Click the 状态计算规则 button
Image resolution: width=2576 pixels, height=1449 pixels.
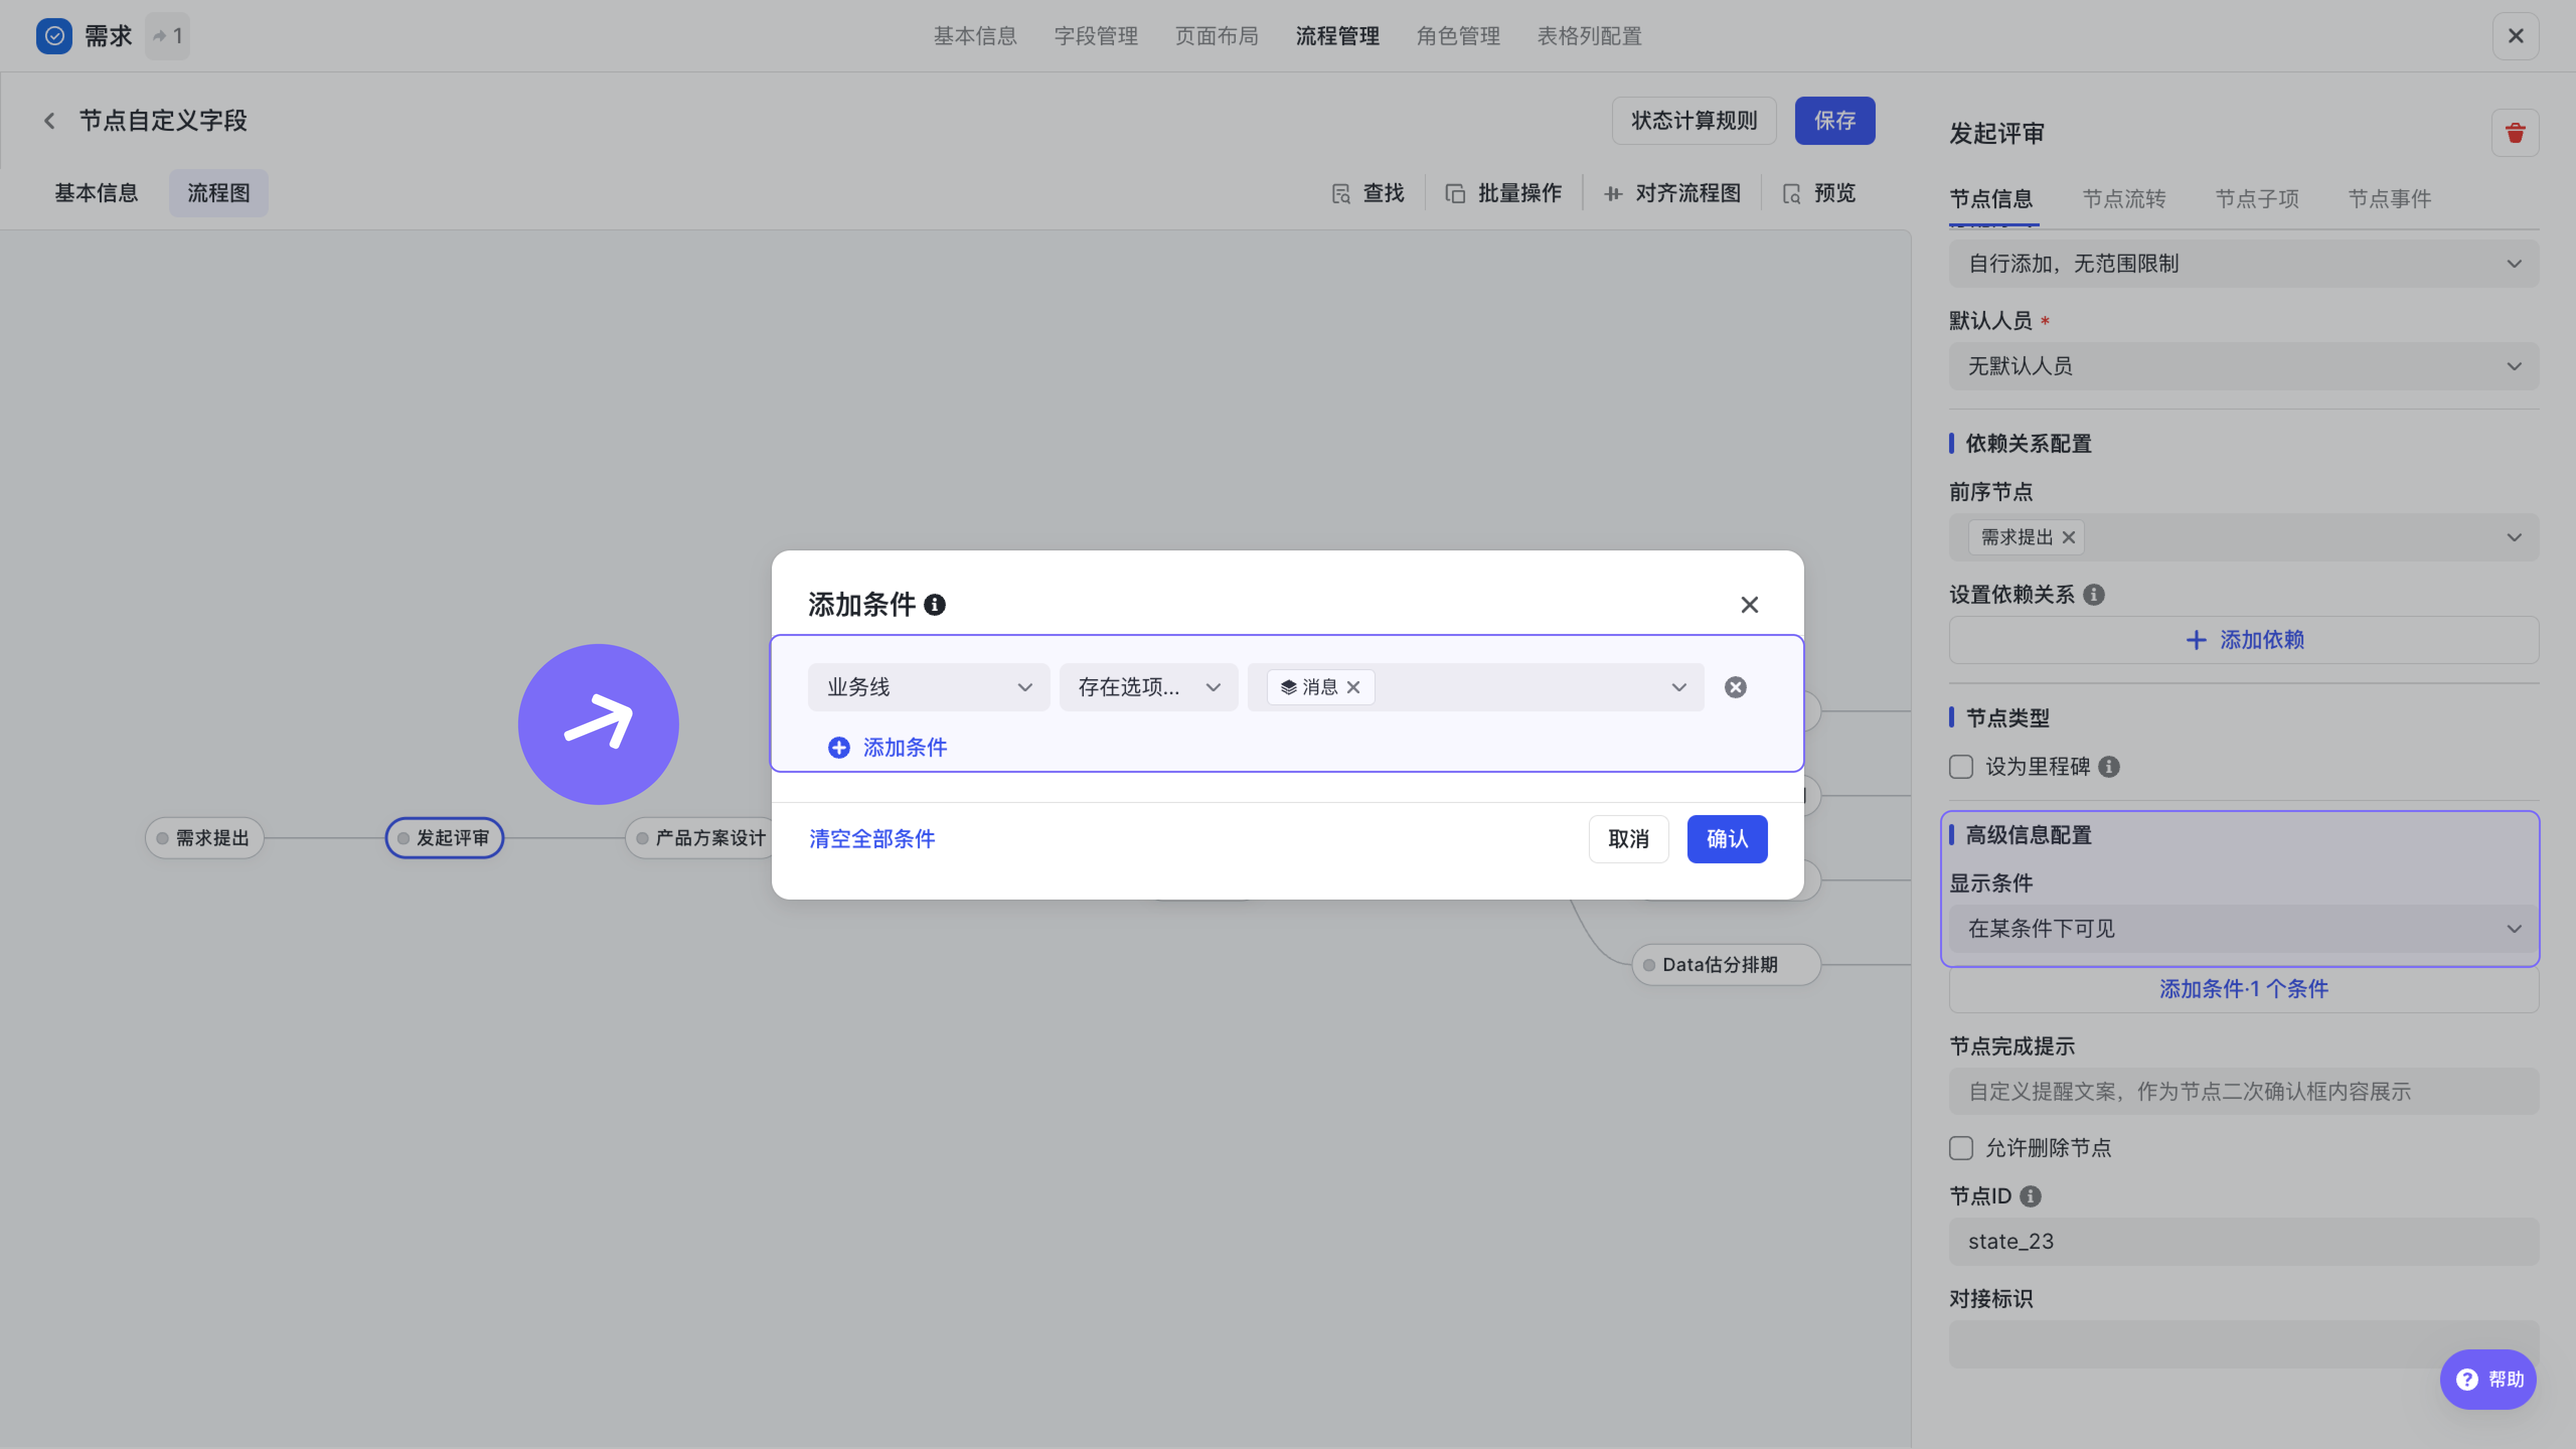pos(1693,121)
